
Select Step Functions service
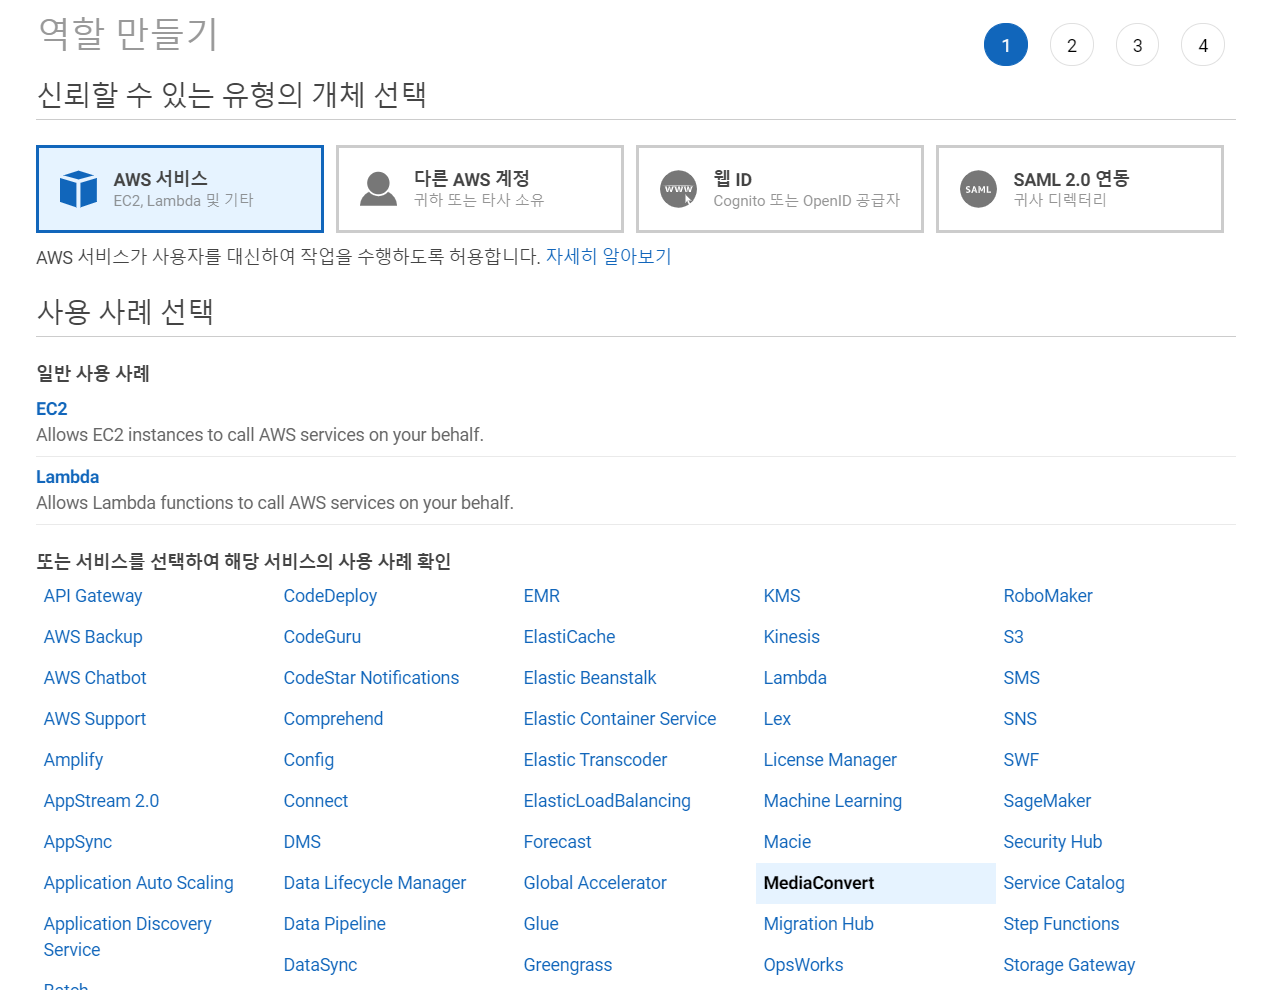1061,924
